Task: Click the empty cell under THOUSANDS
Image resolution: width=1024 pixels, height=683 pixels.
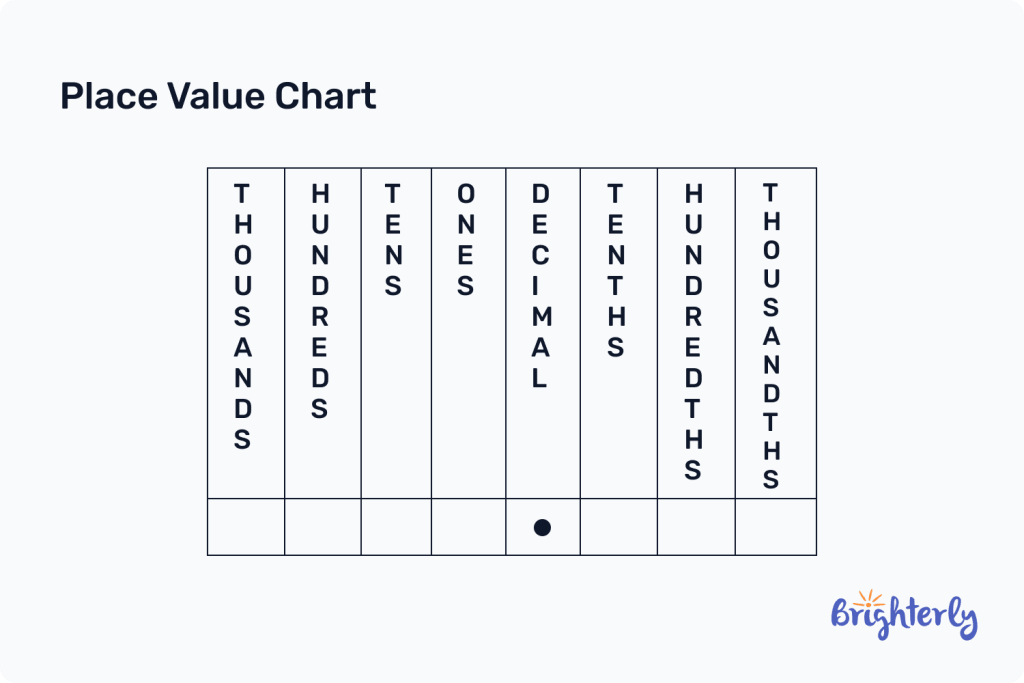Action: [246, 527]
